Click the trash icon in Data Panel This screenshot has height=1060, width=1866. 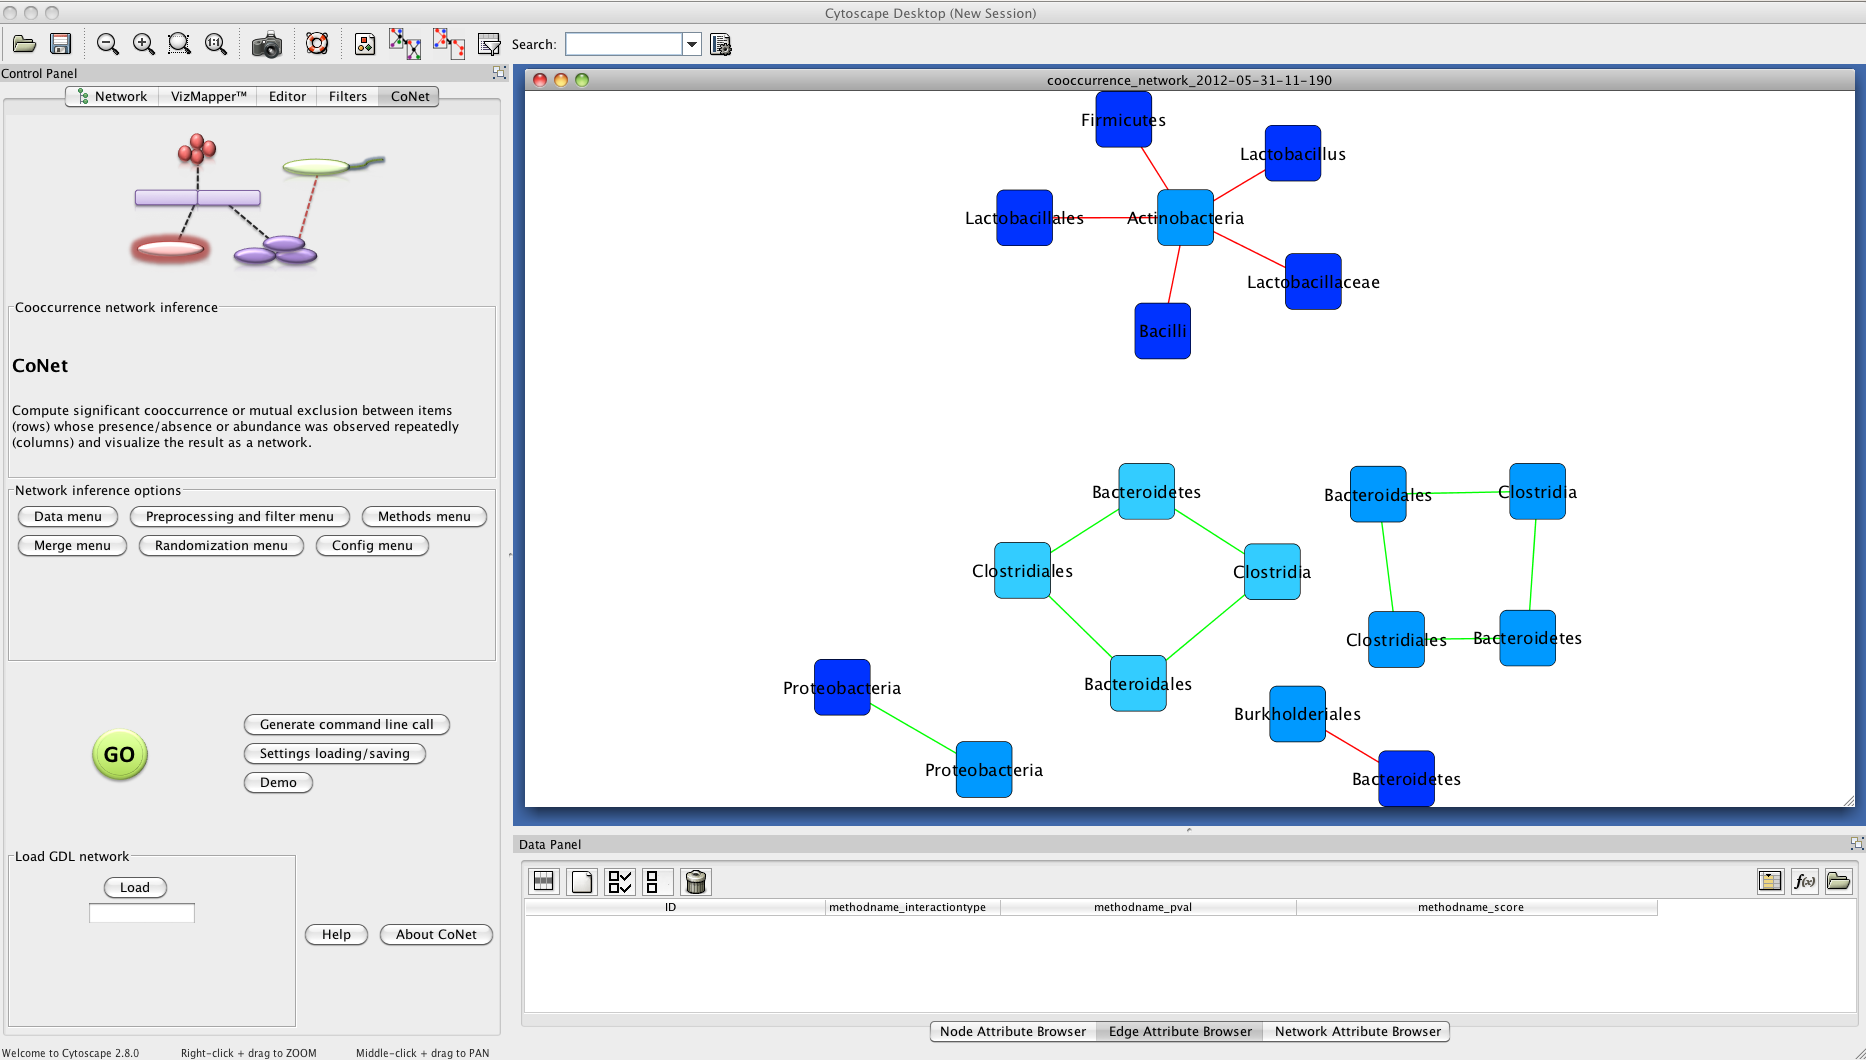[x=696, y=882]
